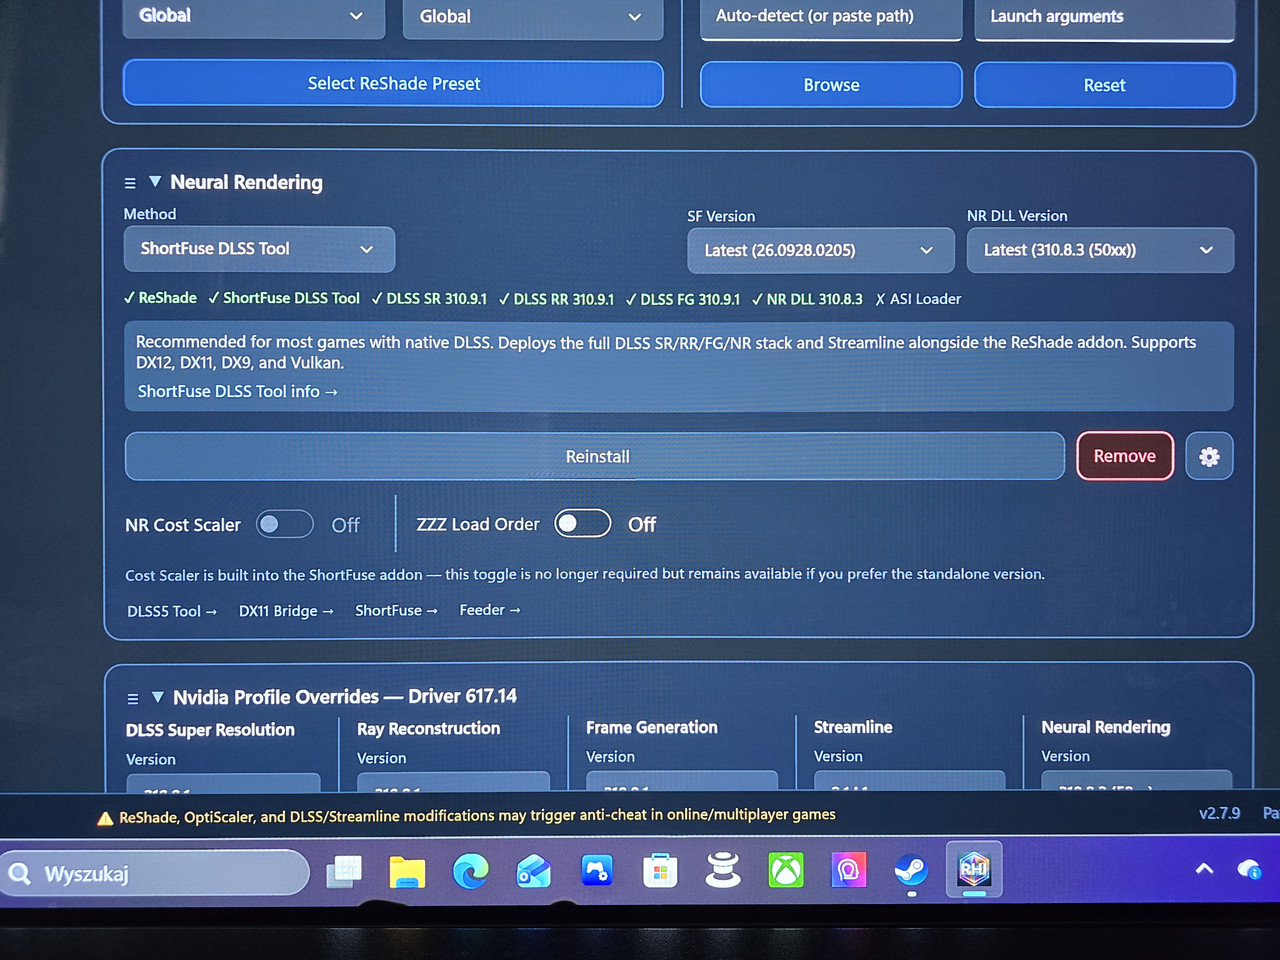Click the NR DLL 310.8.3 status label
The height and width of the screenshot is (960, 1280).
pos(807,299)
